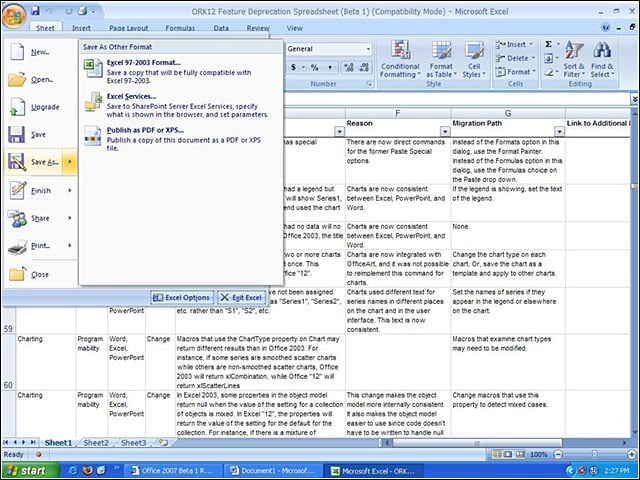Screen dimensions: 640x480
Task: Open the Reason column filter dropdown
Action: pos(445,131)
